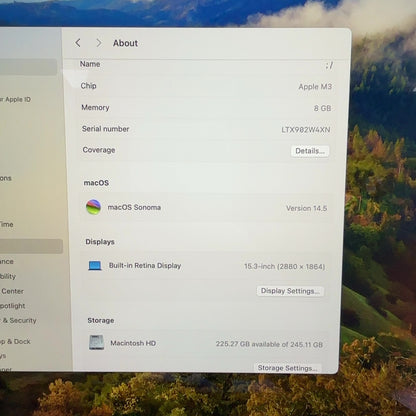This screenshot has height=416, width=416.
Task: Select the Name field value
Action: pos(329,65)
